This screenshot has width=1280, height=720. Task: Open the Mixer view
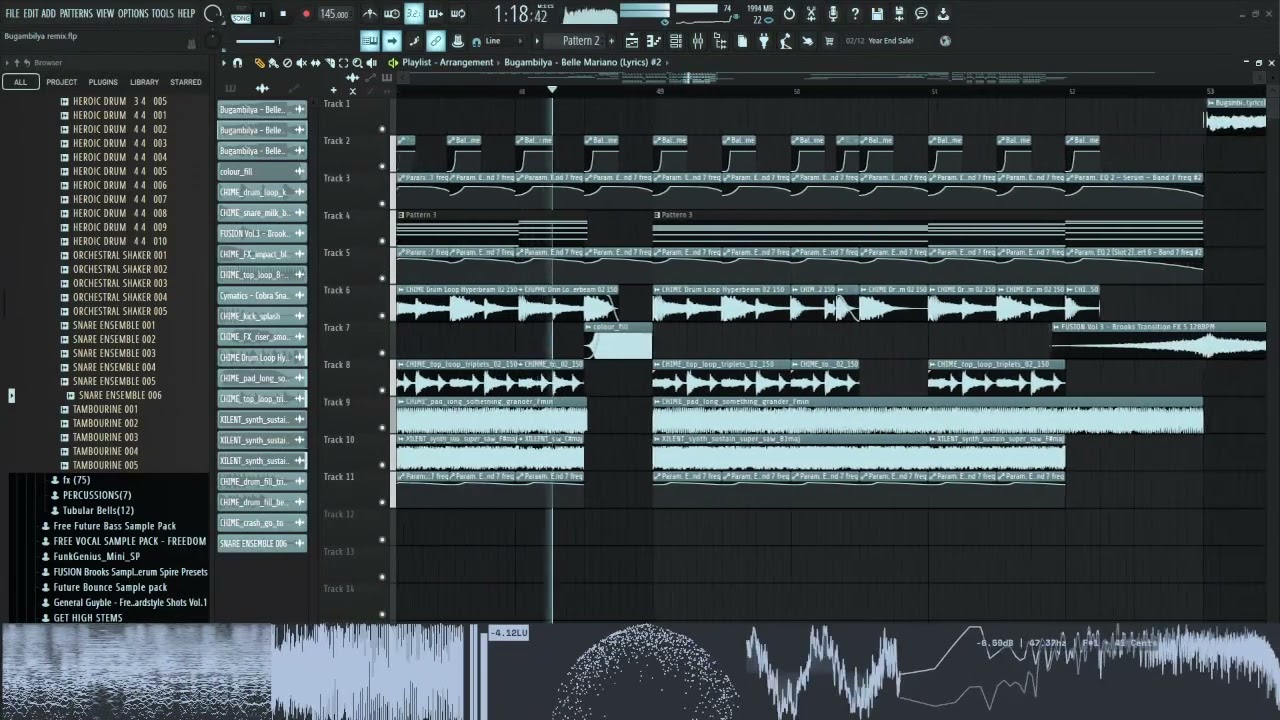[x=698, y=41]
